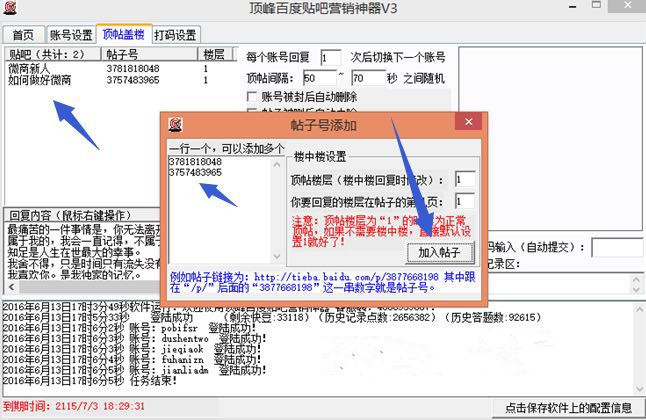
Task: Click the 回复内容（鼠标右键操作）header
Action: (70, 215)
